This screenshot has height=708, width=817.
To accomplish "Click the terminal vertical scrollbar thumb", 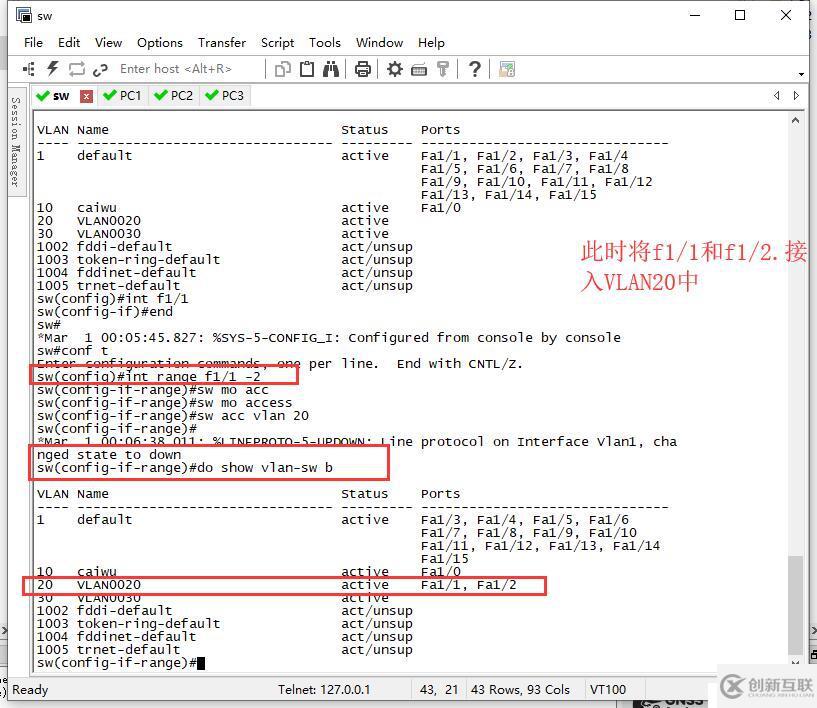I will pyautogui.click(x=795, y=604).
